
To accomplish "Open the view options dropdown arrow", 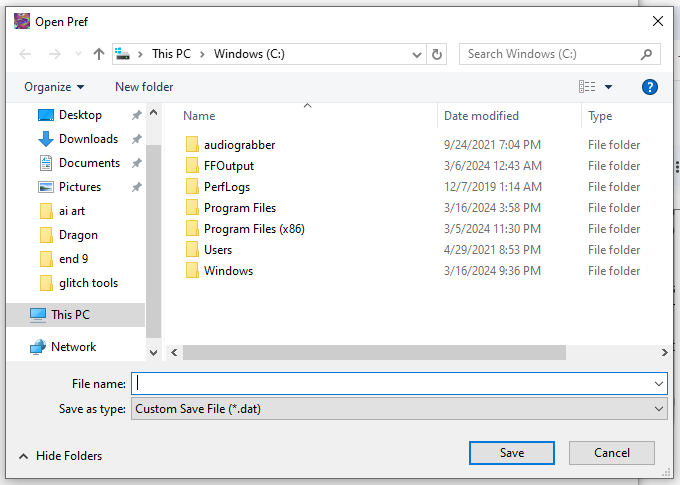I will pos(608,87).
